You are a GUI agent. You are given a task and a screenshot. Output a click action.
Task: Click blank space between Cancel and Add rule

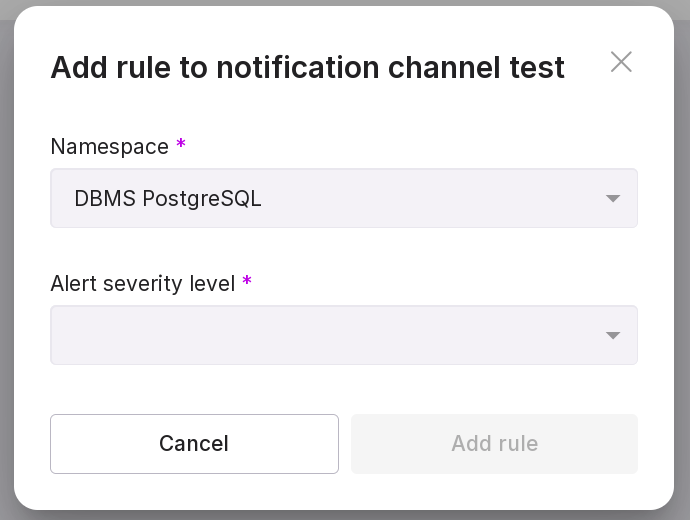(345, 444)
